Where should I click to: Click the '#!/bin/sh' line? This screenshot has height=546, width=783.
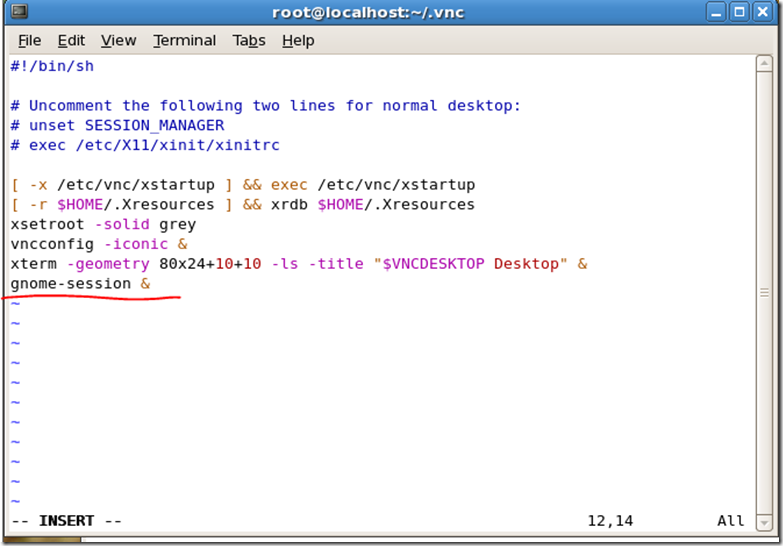pyautogui.click(x=52, y=66)
